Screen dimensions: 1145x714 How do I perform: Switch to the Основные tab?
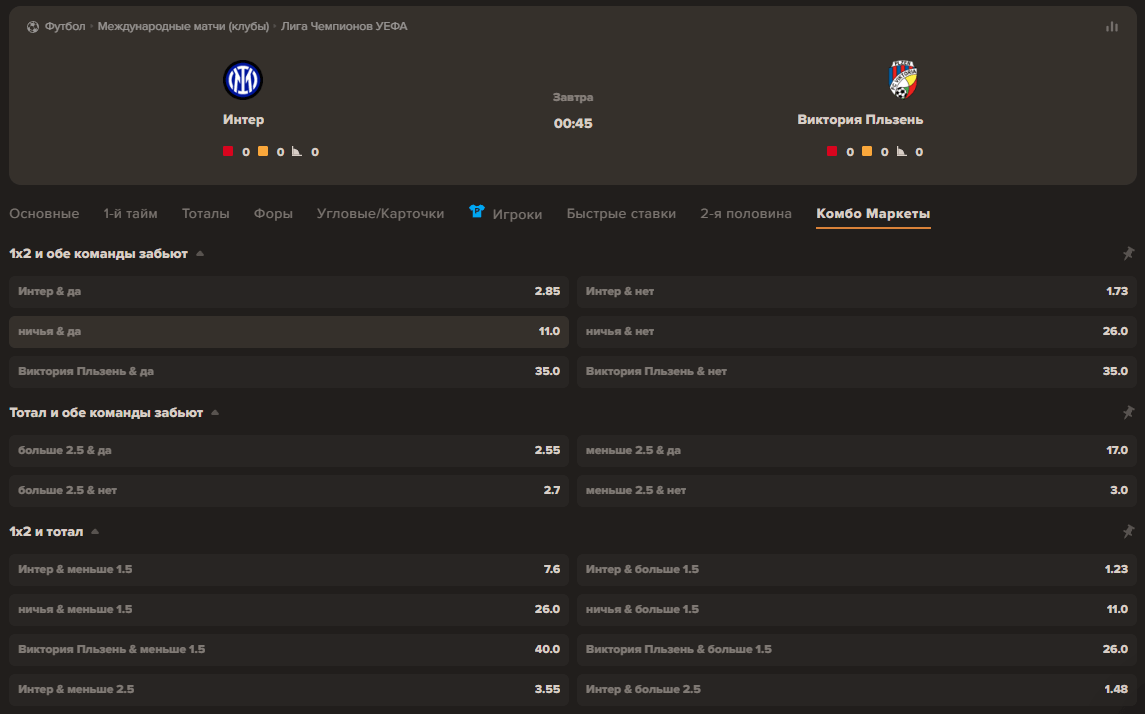point(44,214)
